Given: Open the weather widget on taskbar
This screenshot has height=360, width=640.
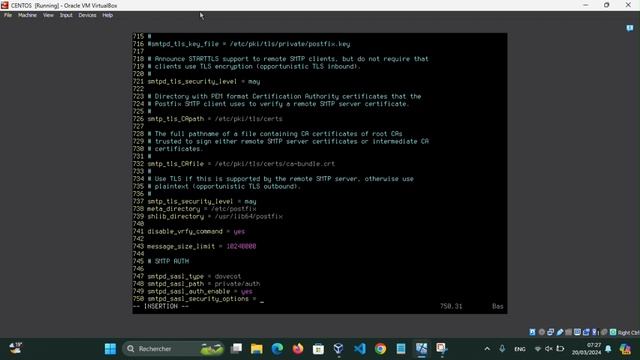Looking at the screenshot, I should [x=16, y=348].
